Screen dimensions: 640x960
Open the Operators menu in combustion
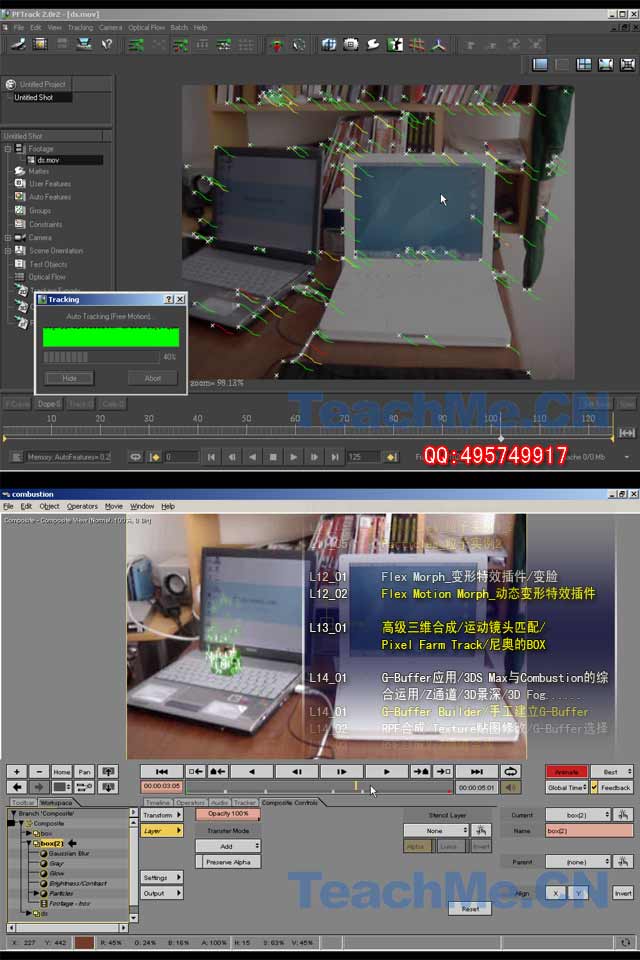click(x=82, y=506)
